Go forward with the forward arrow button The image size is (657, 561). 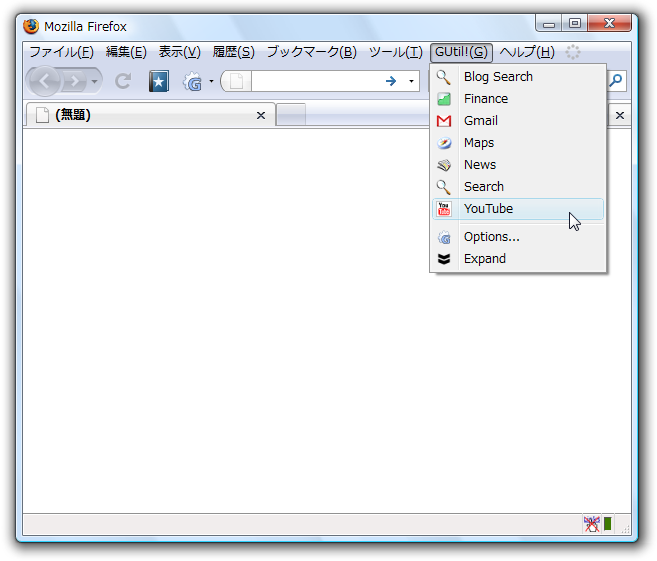(x=75, y=81)
